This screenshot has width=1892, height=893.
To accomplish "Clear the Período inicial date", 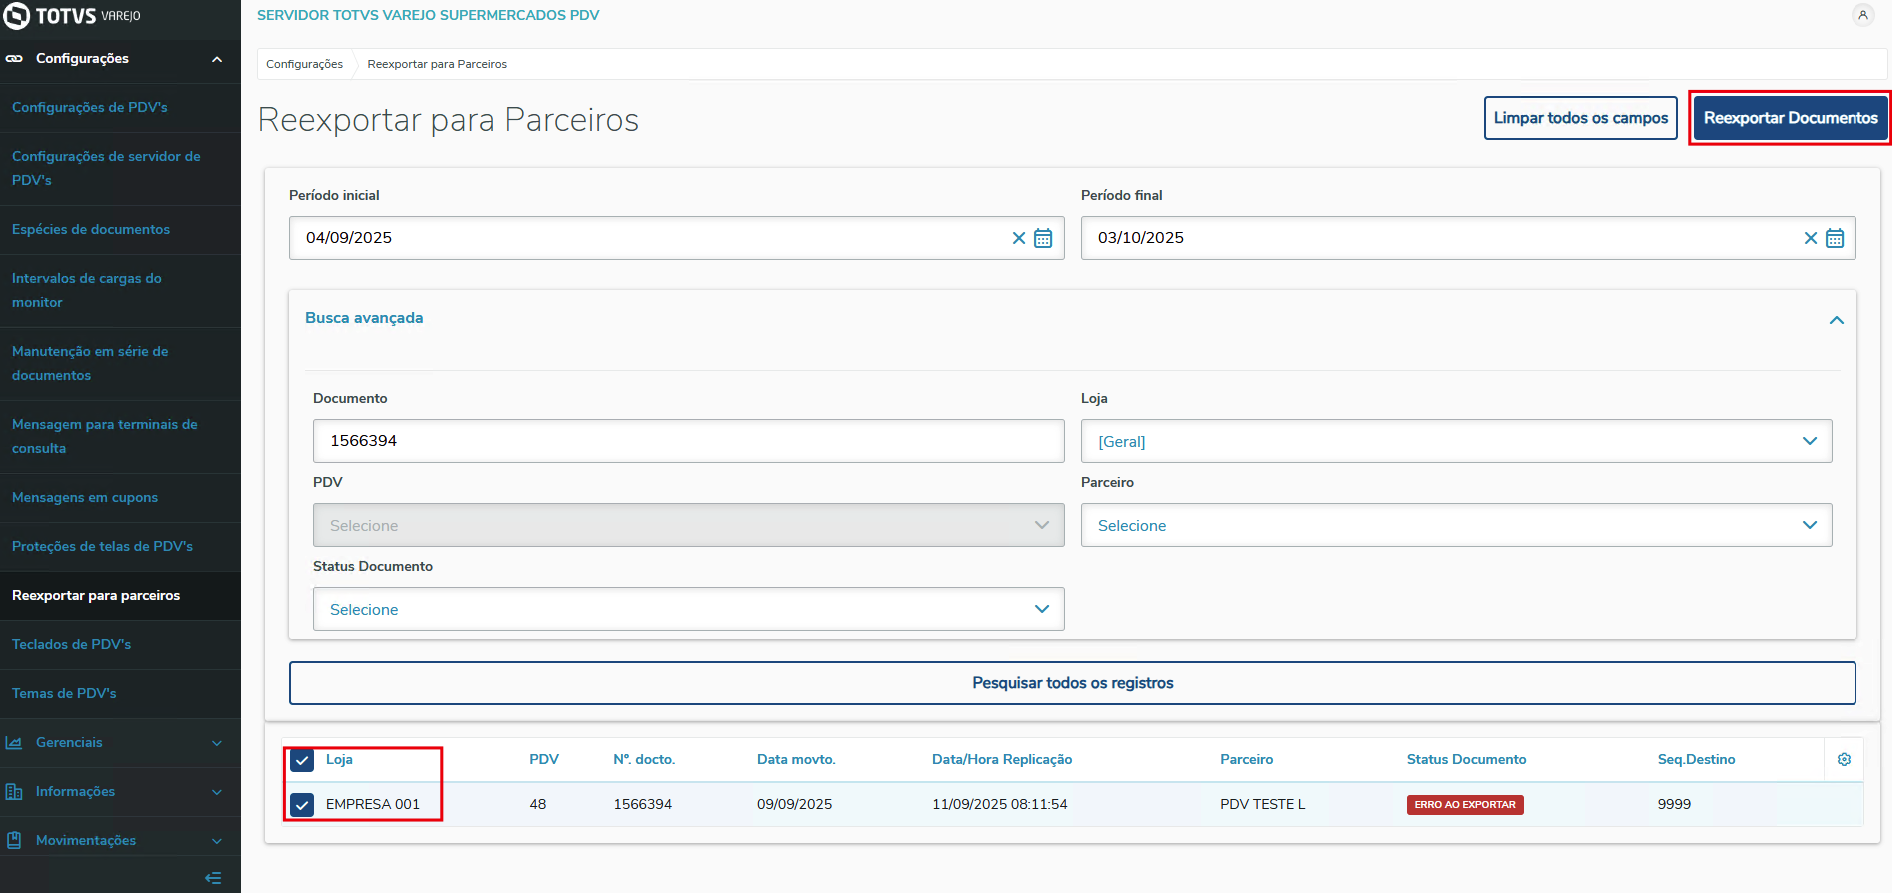I will point(1019,238).
